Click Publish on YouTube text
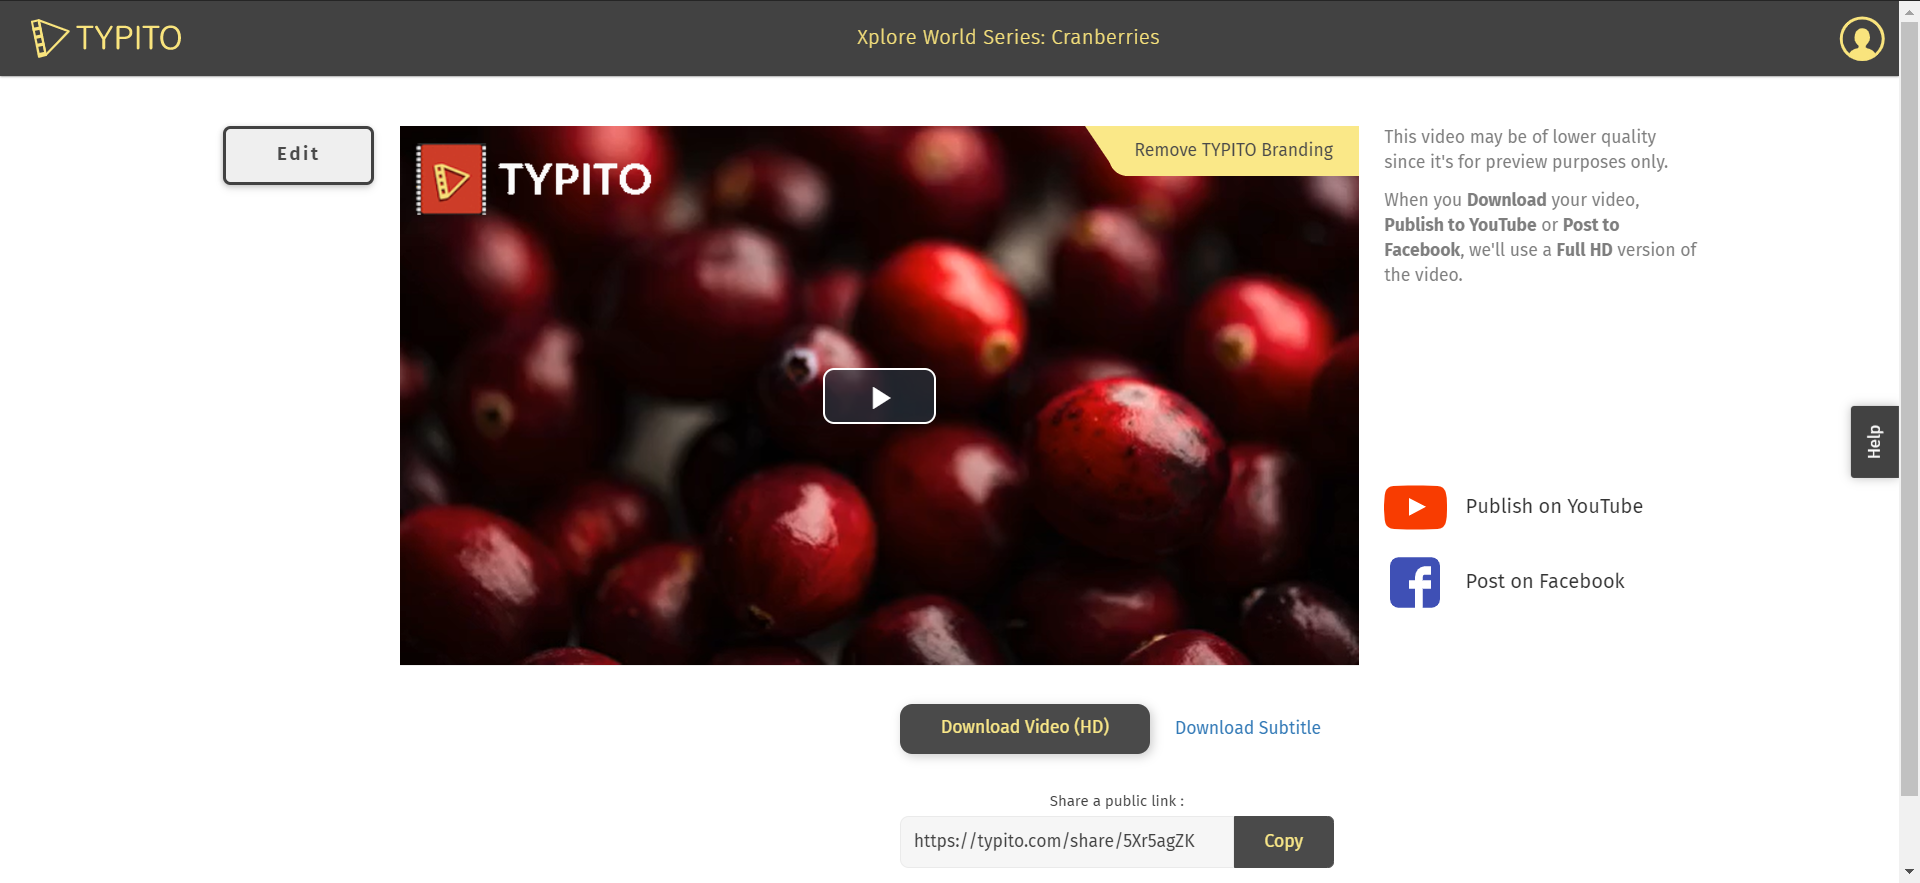 1554,507
